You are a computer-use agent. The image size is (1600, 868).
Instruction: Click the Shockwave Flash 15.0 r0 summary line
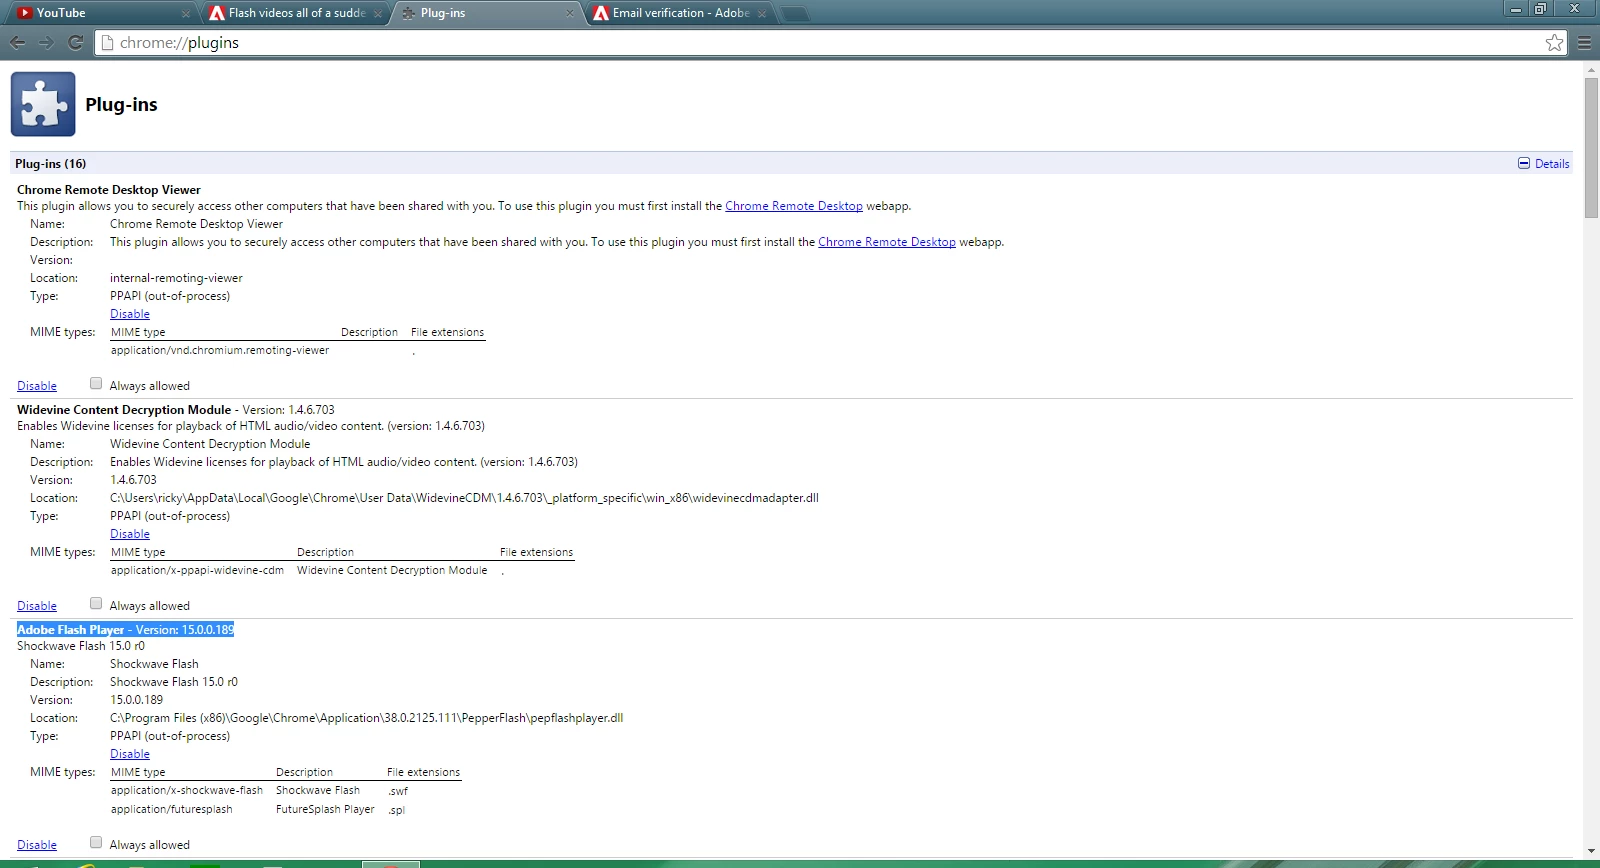[81, 646]
